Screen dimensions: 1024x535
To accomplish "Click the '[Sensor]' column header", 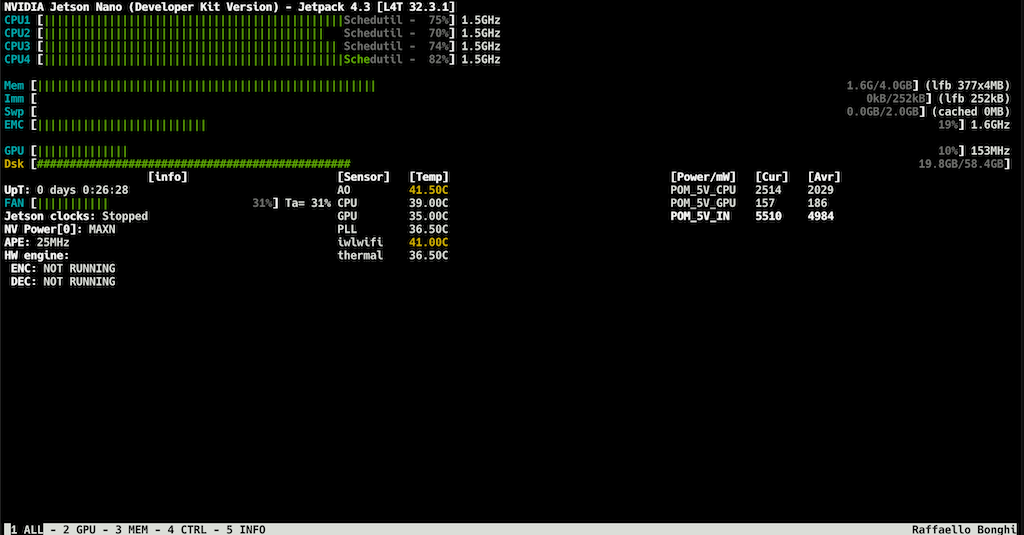I will [x=363, y=177].
